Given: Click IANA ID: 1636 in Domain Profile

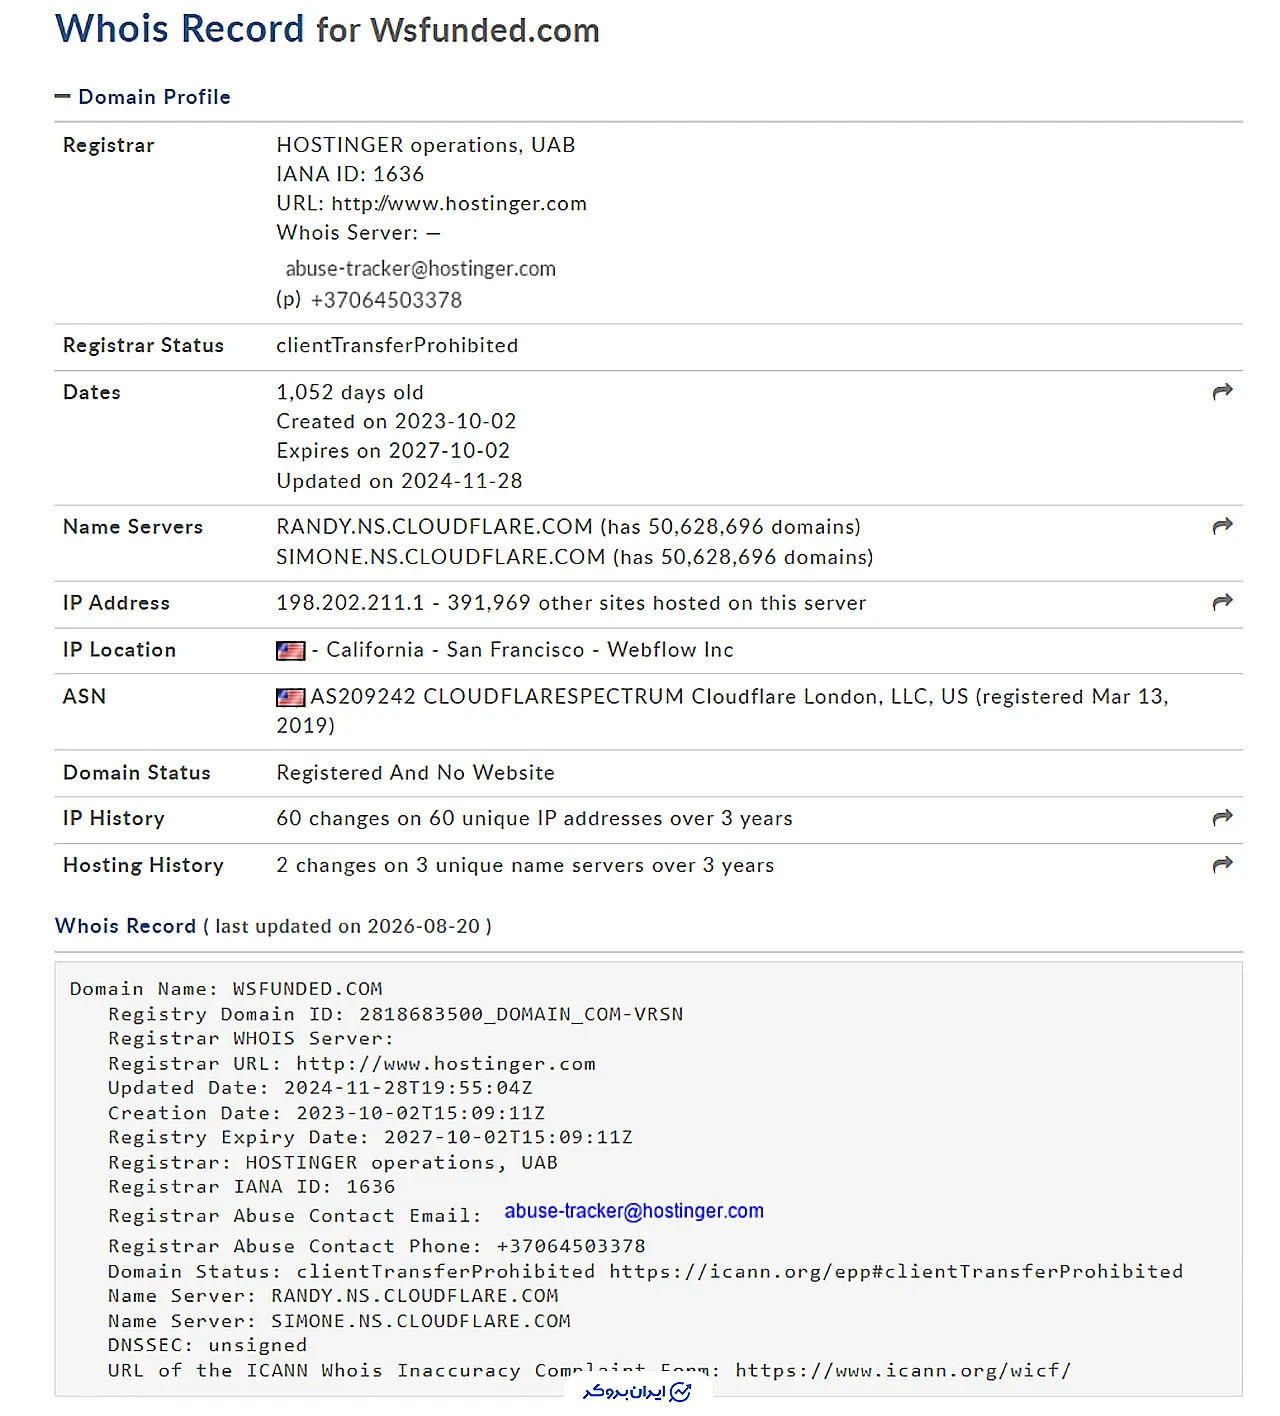Looking at the screenshot, I should 350,174.
